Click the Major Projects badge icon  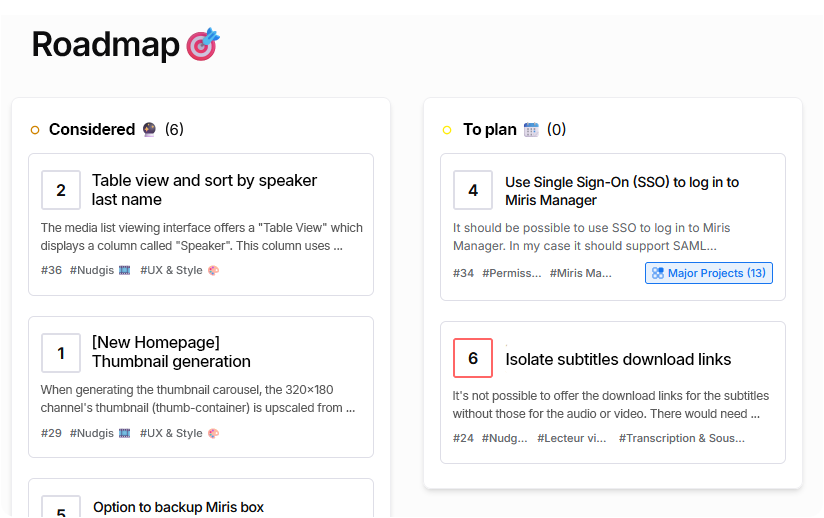657,273
